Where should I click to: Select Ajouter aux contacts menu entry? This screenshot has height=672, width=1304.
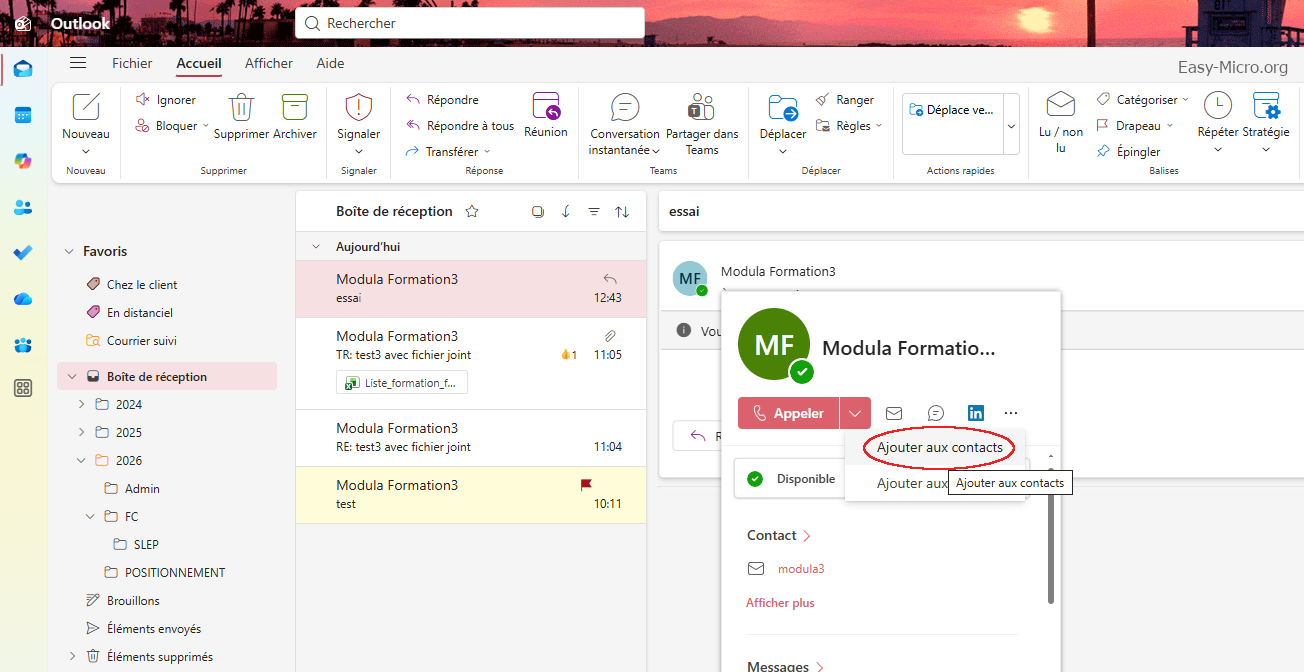tap(939, 448)
